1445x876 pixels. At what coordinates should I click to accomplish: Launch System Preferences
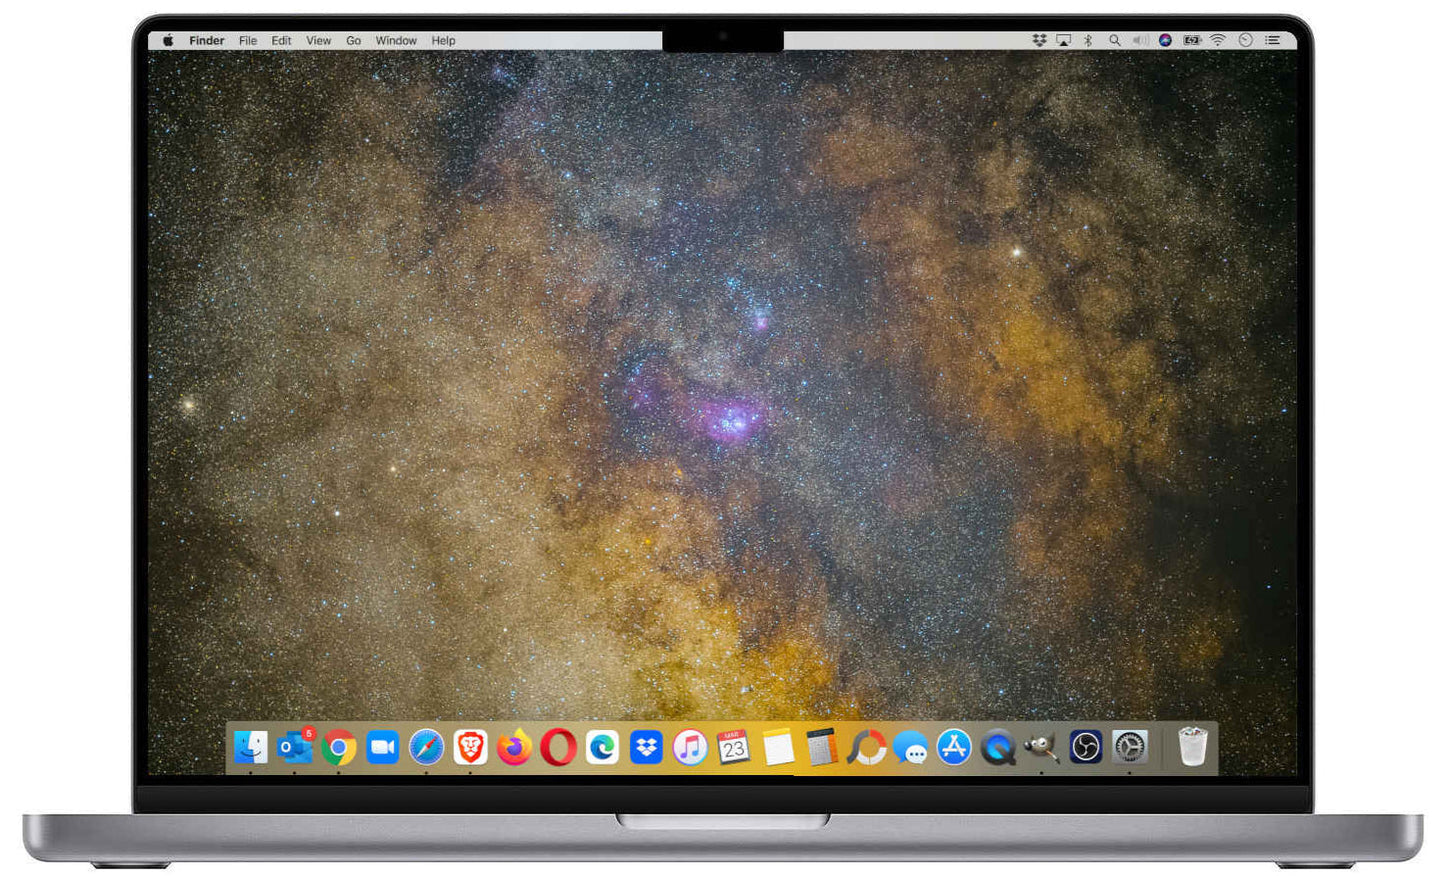[x=1130, y=747]
